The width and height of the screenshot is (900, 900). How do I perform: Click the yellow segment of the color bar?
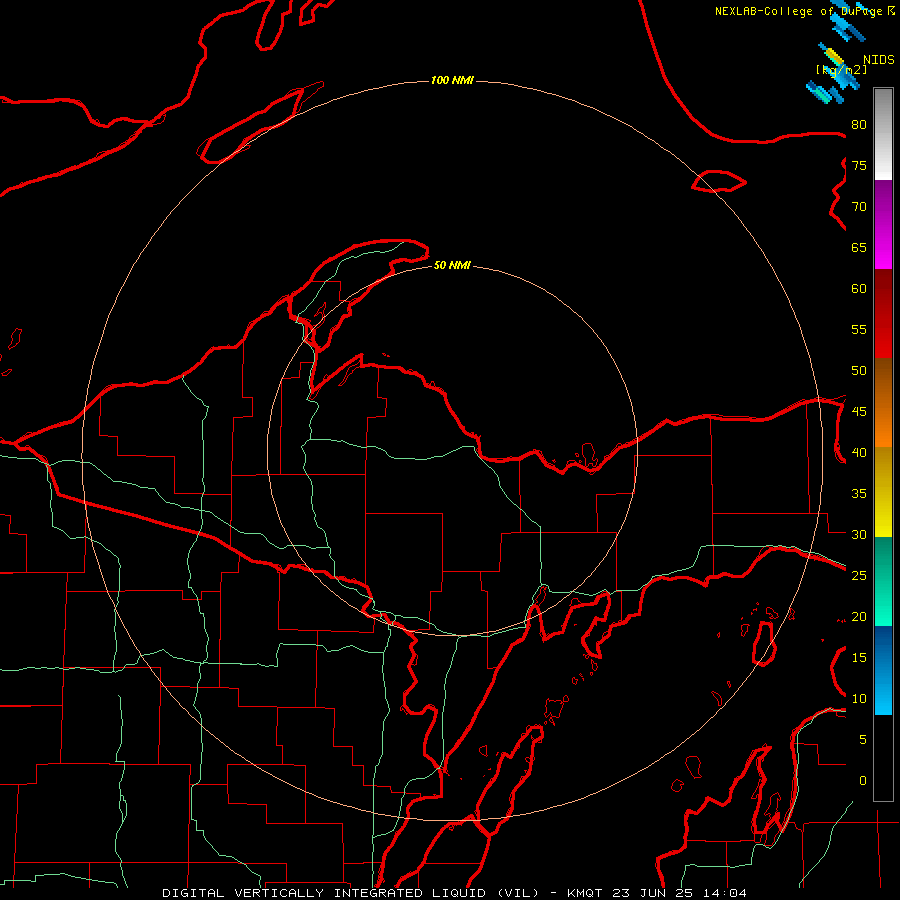tap(883, 492)
